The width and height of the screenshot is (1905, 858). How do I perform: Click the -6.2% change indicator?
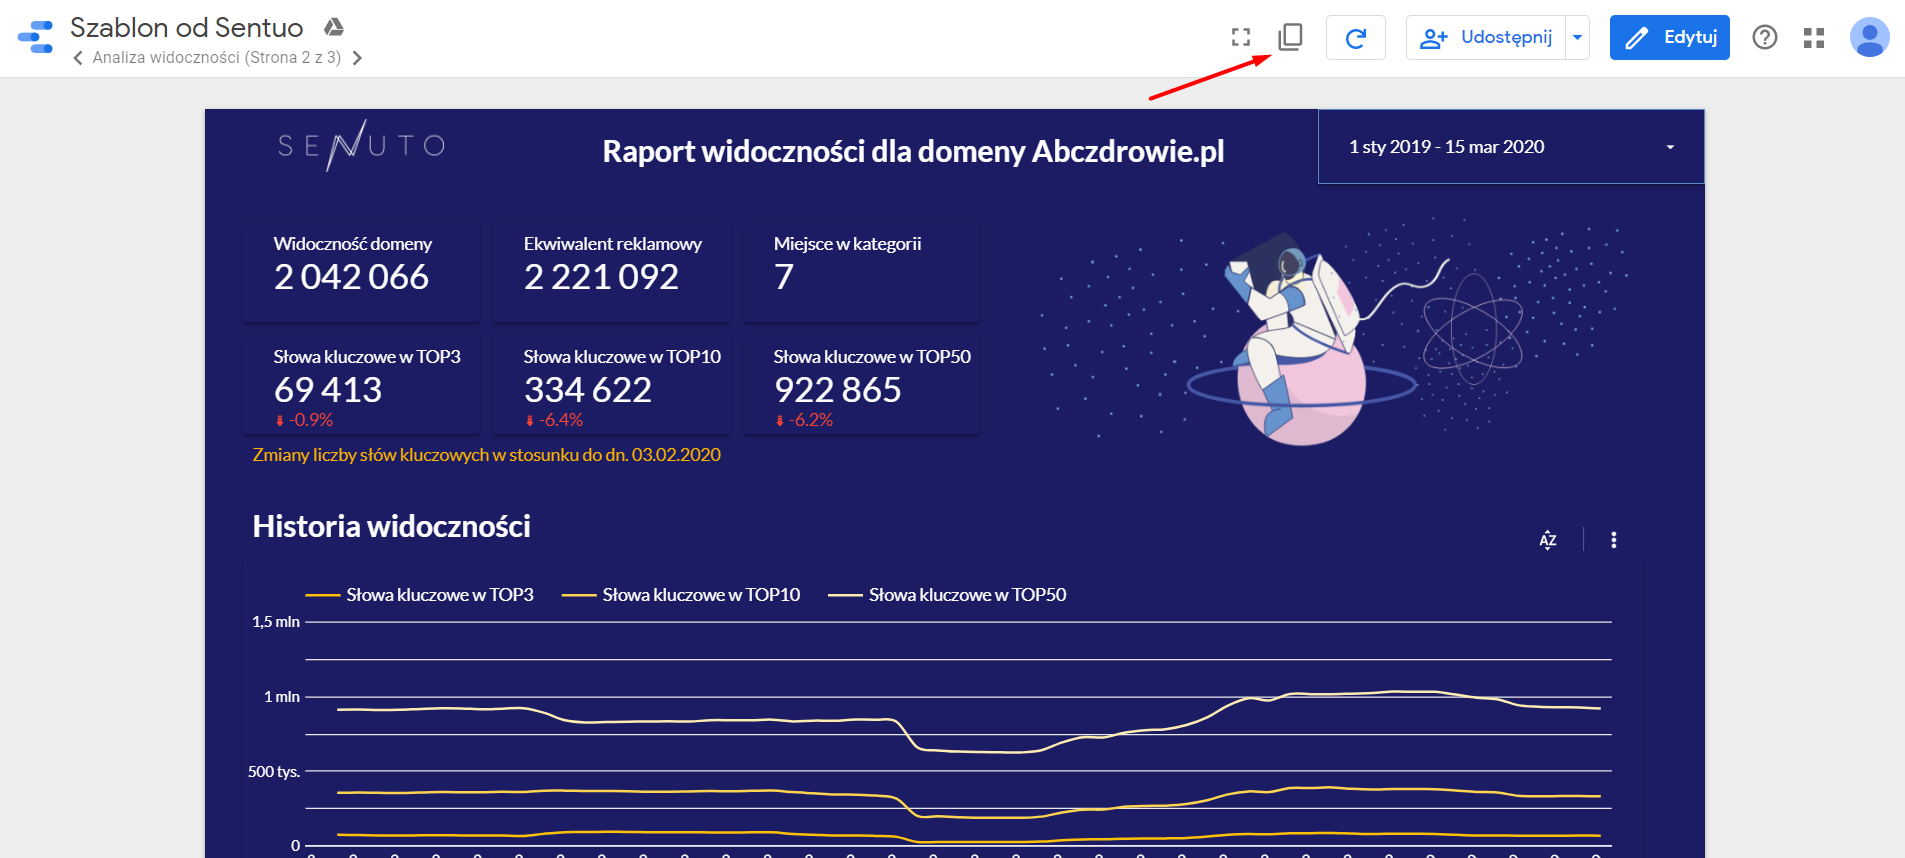point(804,420)
